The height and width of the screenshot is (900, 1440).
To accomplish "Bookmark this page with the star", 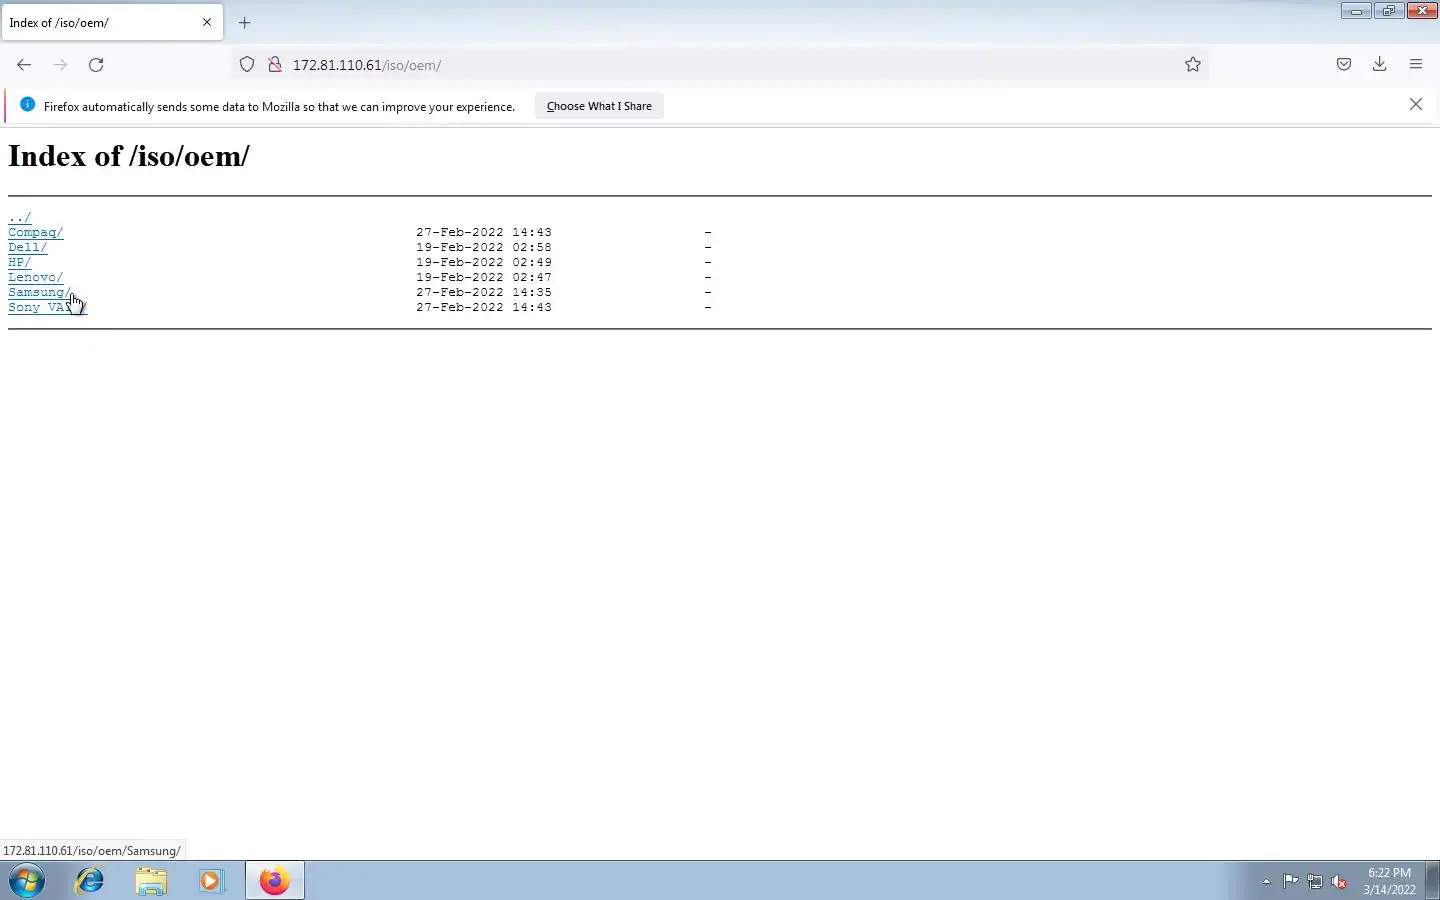I will (x=1193, y=65).
